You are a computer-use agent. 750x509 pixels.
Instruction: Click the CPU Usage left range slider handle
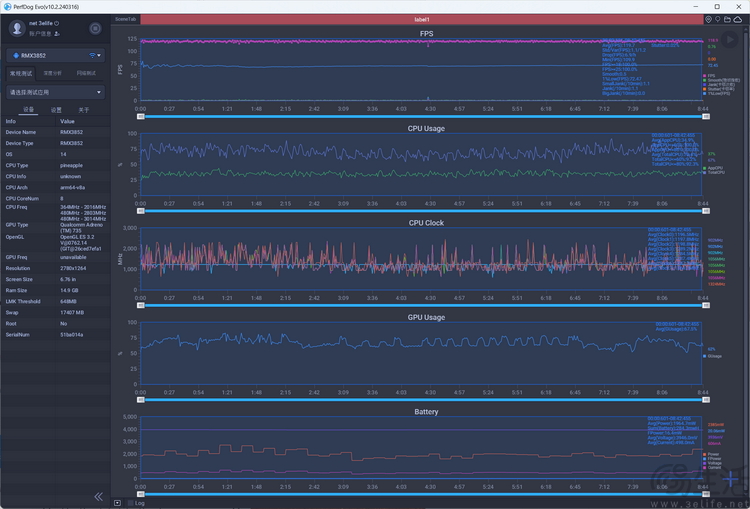pos(141,211)
